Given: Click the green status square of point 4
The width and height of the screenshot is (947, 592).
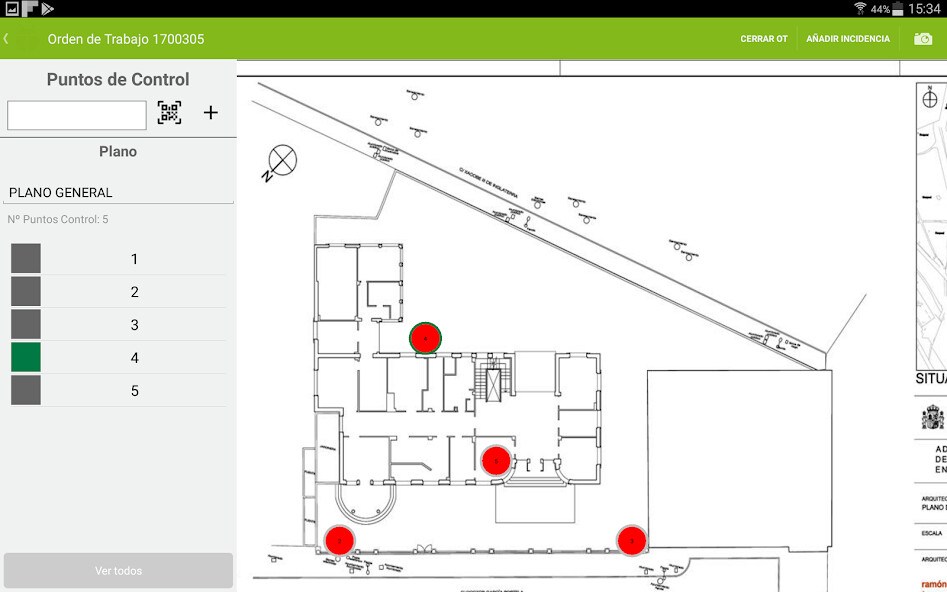Looking at the screenshot, I should coord(26,358).
